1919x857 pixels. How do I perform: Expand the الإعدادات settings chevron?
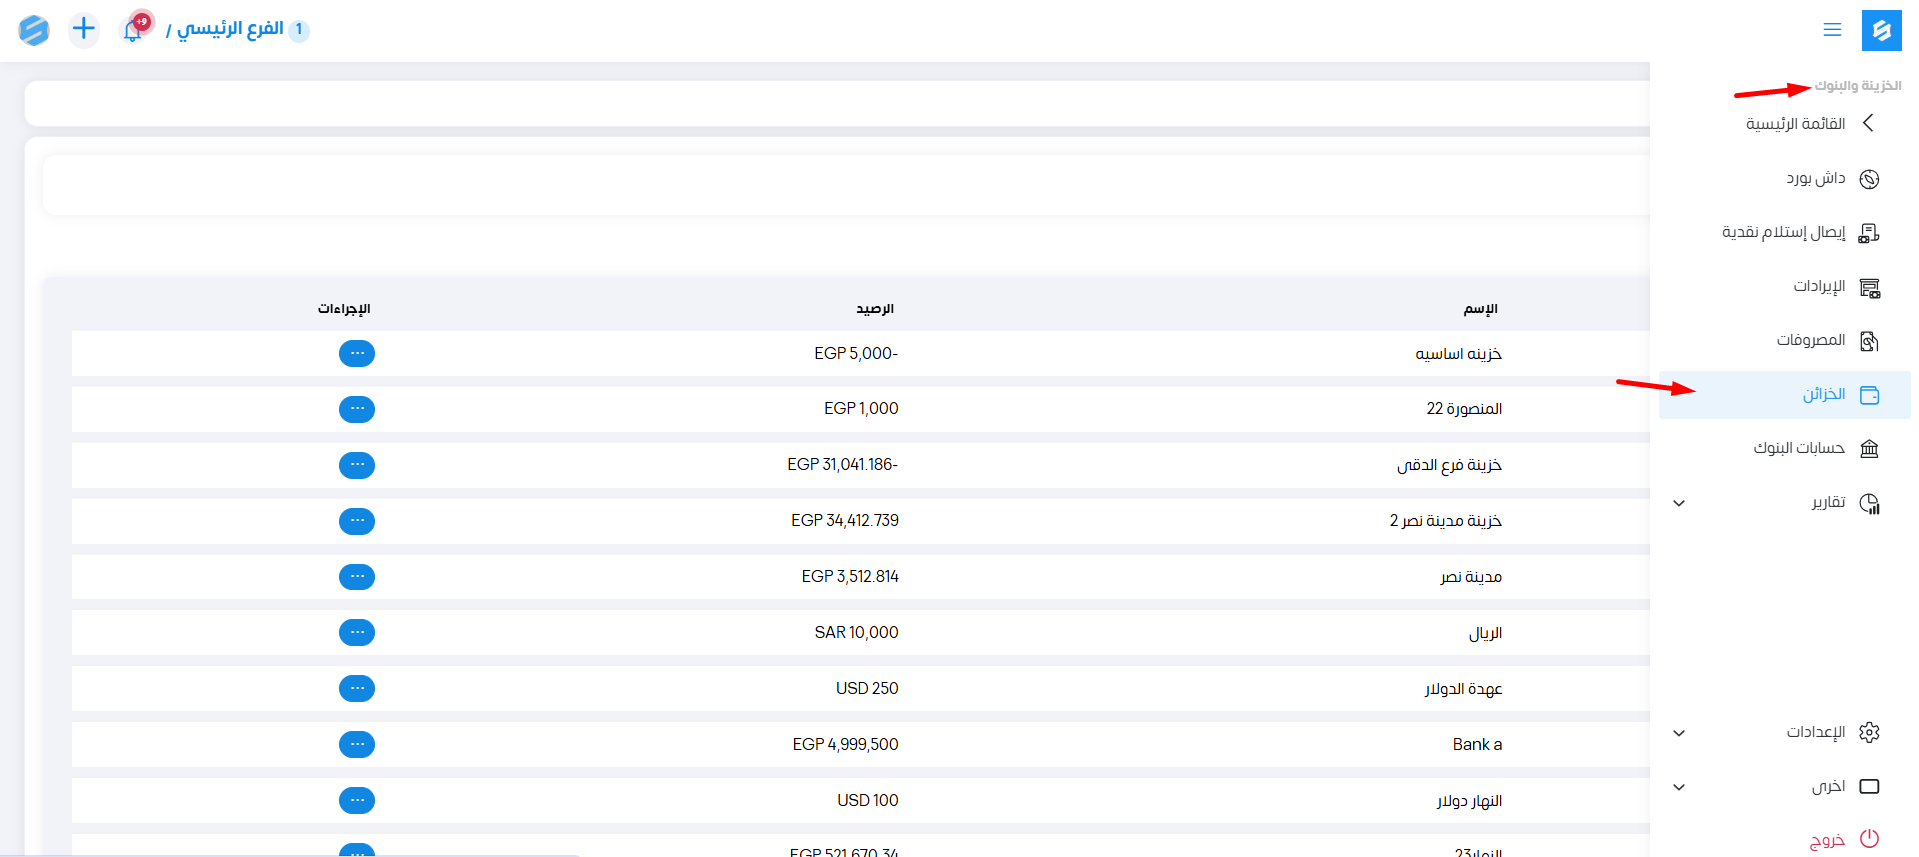click(x=1679, y=733)
